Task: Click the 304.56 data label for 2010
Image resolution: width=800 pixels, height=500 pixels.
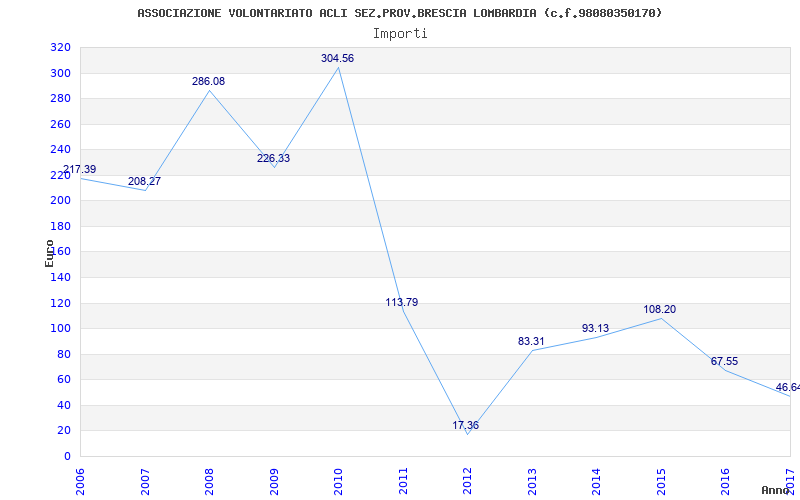Action: [x=337, y=59]
